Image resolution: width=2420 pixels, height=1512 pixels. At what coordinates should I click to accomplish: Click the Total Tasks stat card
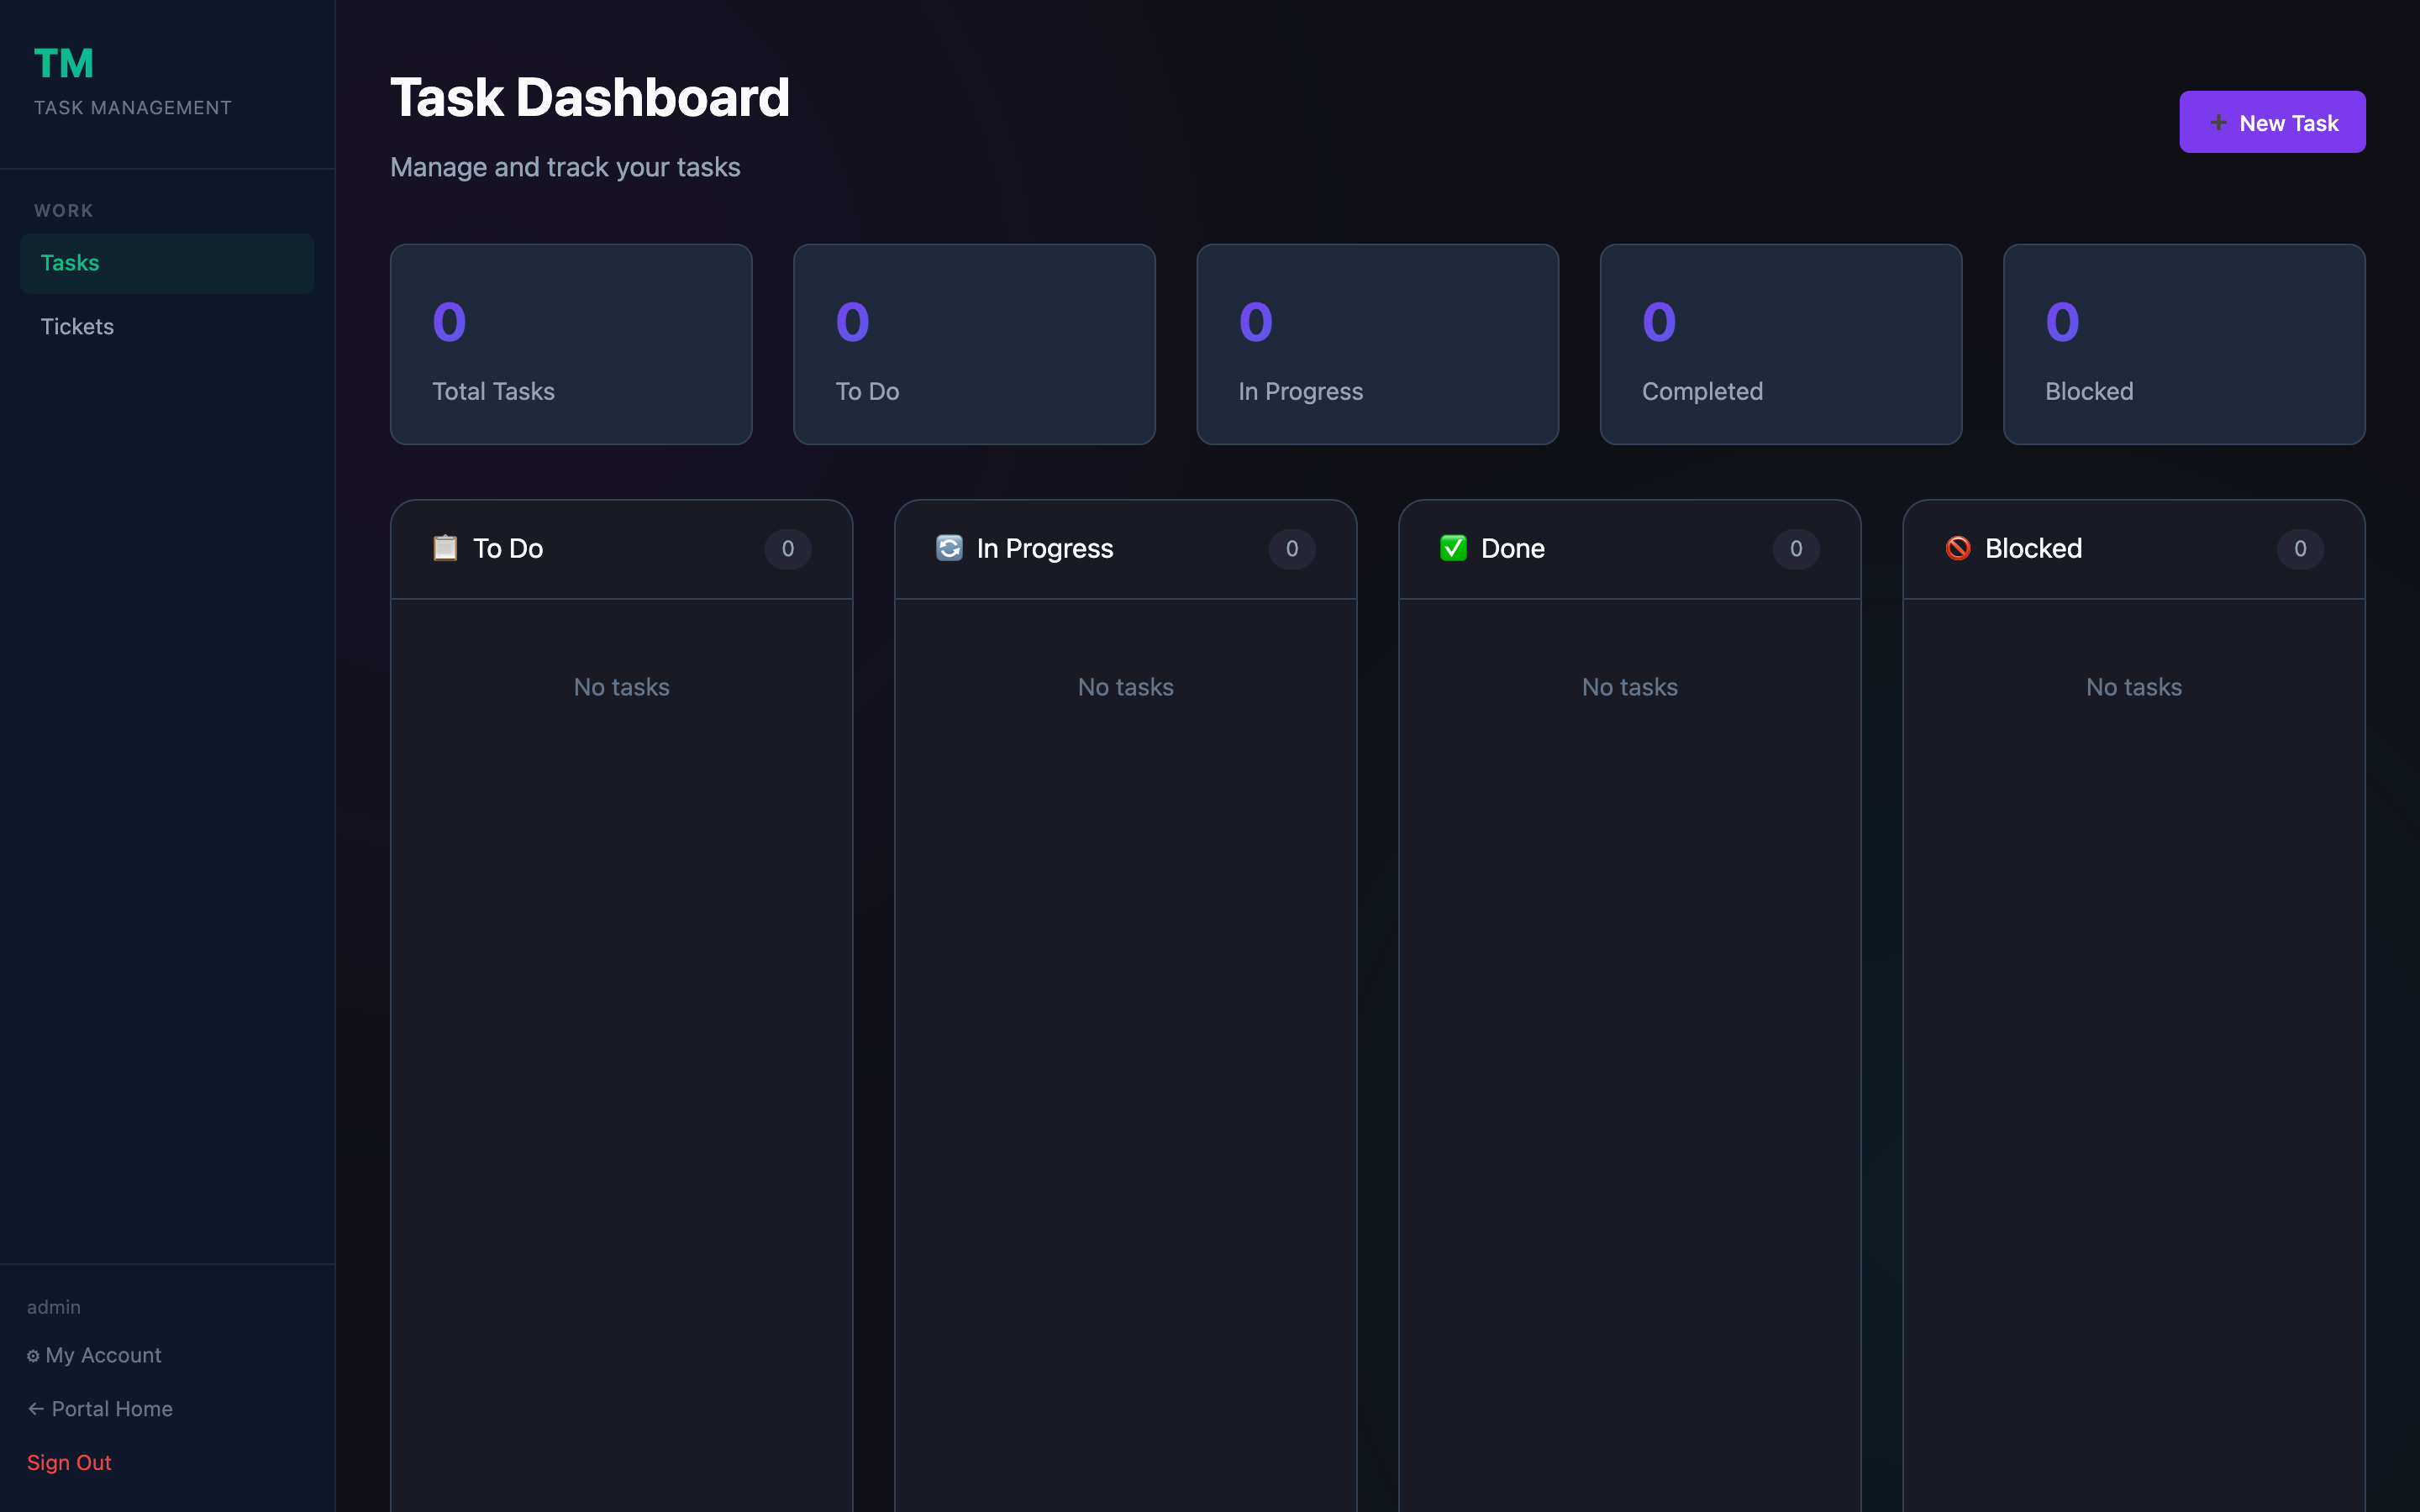[570, 344]
